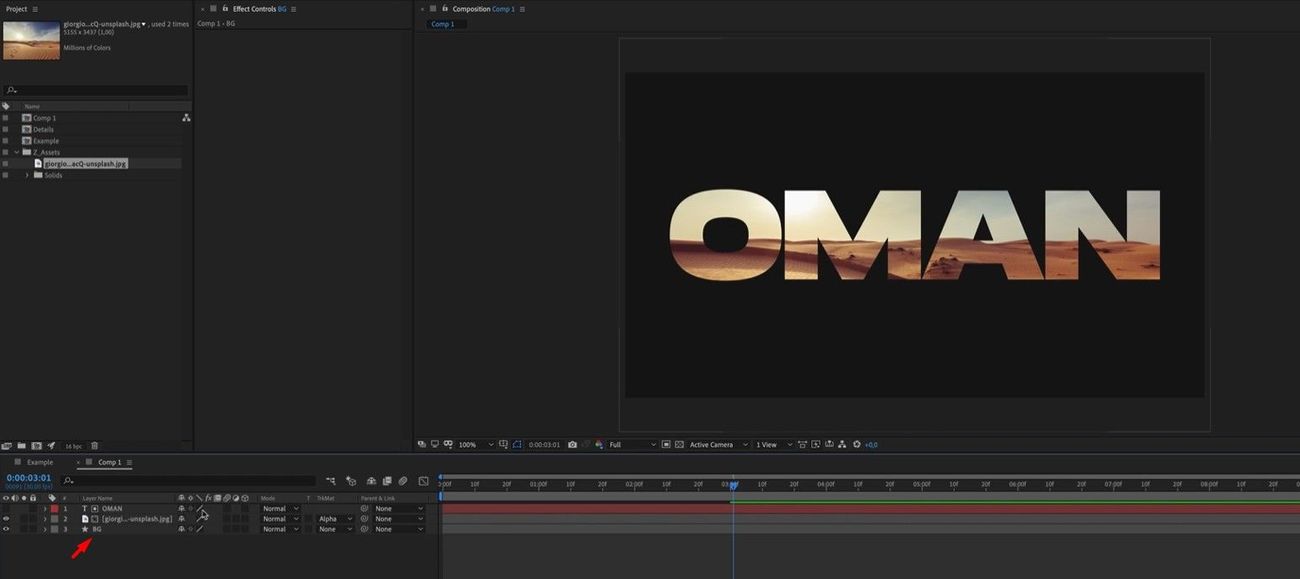This screenshot has width=1300, height=579.
Task: Toggle the transparency grid icon in viewer
Action: (679, 445)
